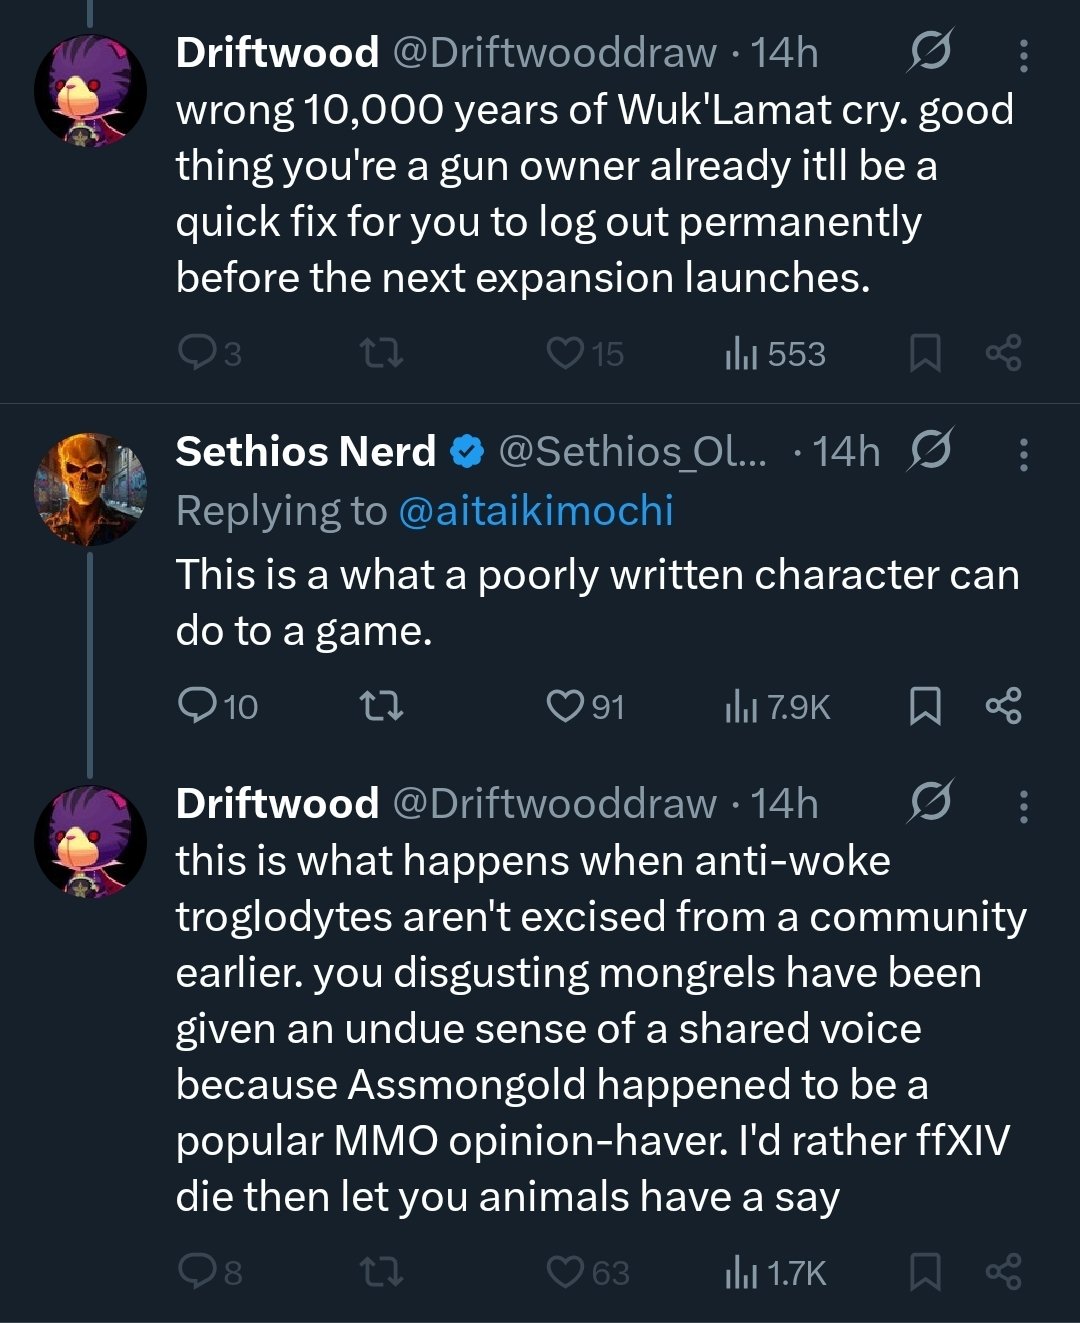Image resolution: width=1080 pixels, height=1323 pixels.
Task: Open the @aitaikimochi profile link
Action: 535,511
